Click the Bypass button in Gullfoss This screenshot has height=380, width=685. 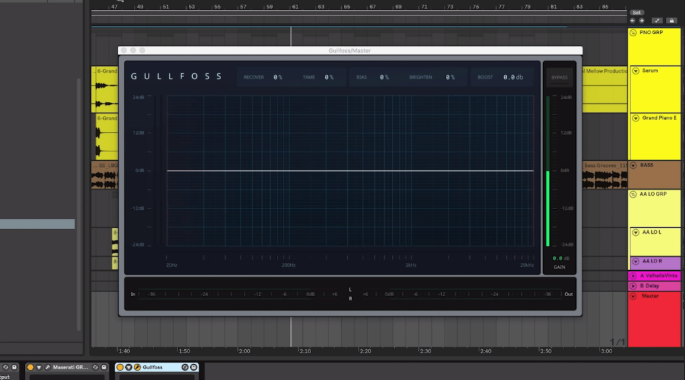pyautogui.click(x=559, y=77)
